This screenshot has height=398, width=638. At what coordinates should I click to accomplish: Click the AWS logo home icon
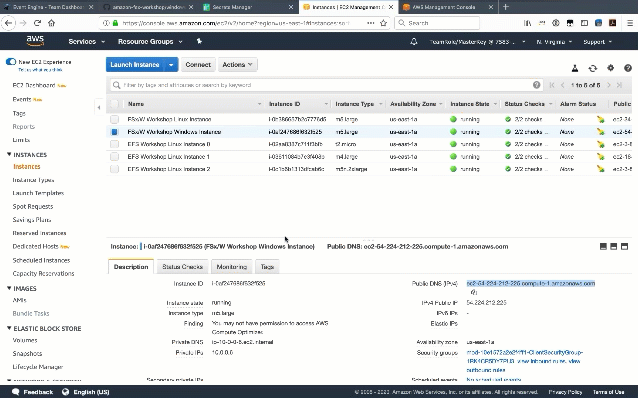[x=35, y=41]
